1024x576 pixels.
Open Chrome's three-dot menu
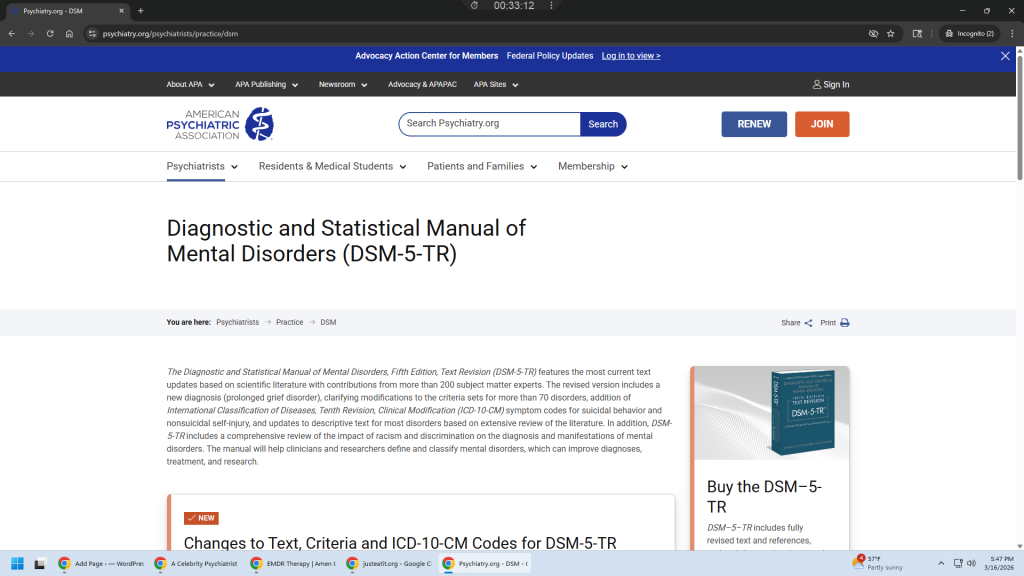[1012, 33]
